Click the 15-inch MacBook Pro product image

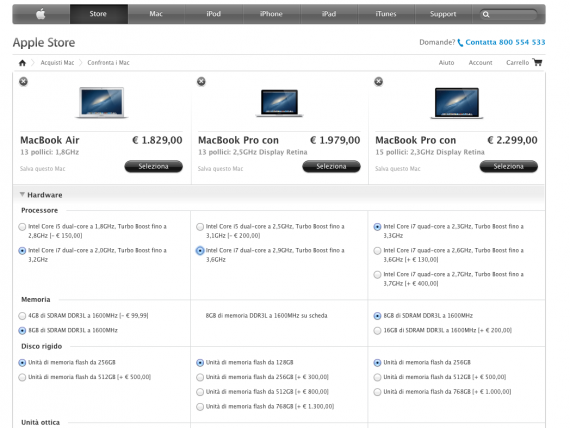point(457,103)
